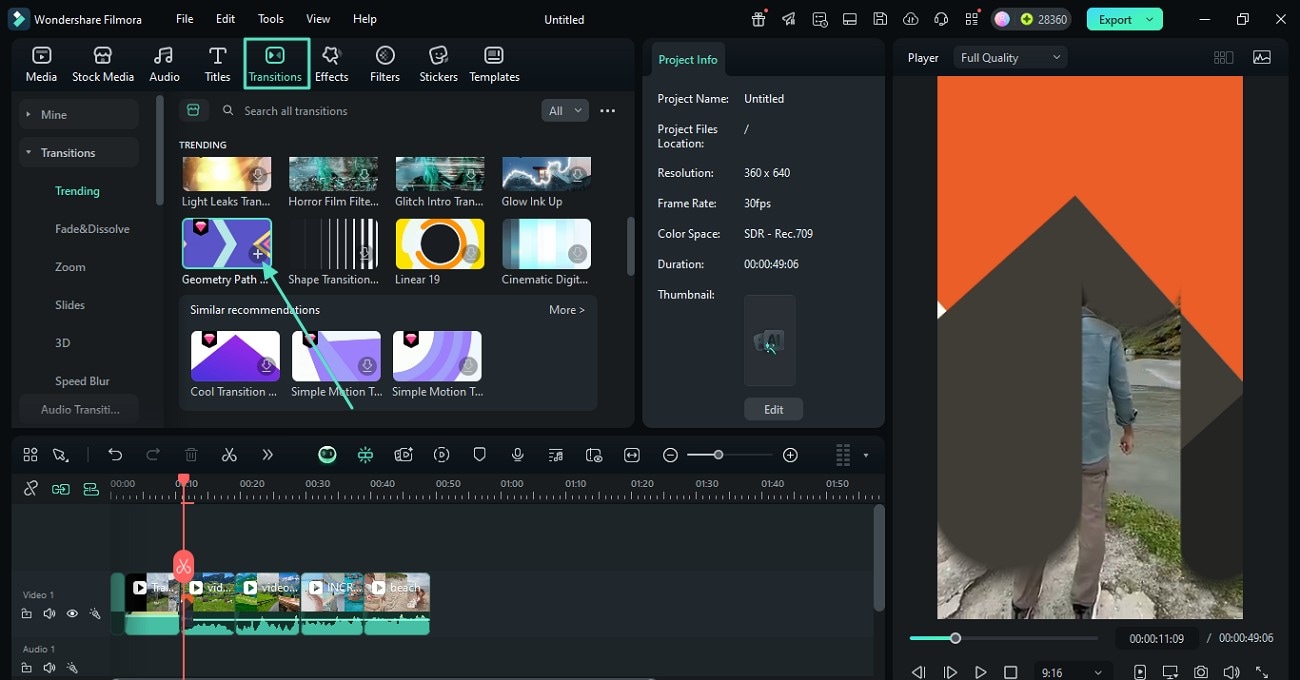Open the Templates panel

[494, 64]
